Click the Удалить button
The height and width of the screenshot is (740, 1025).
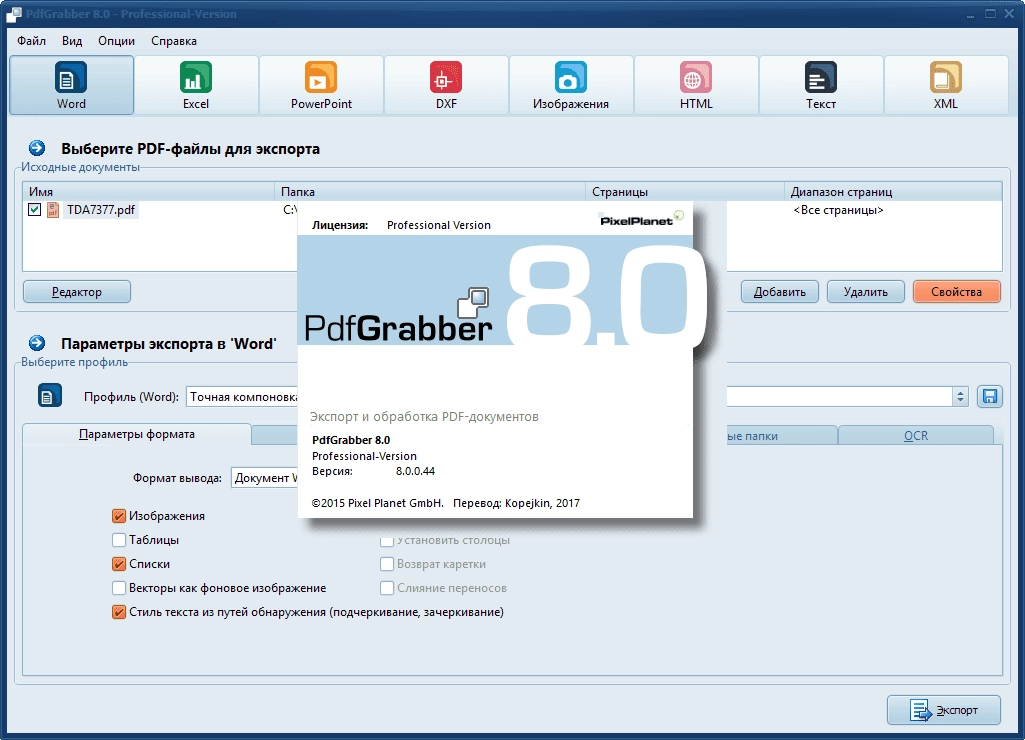point(865,292)
